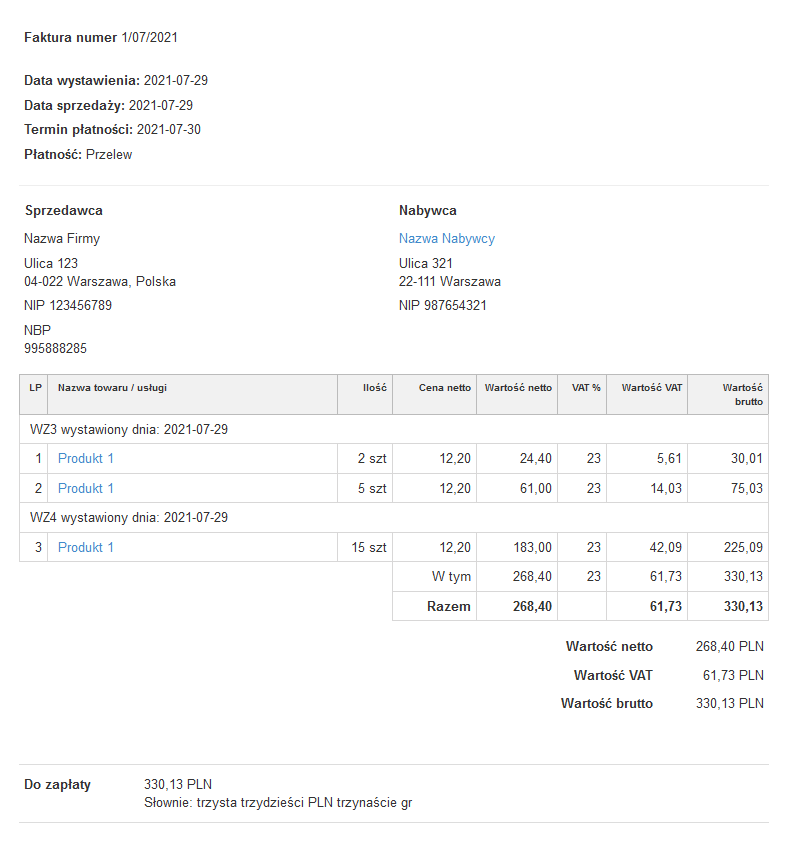Click VAT value 14,03
The width and height of the screenshot is (793, 863).
point(666,488)
